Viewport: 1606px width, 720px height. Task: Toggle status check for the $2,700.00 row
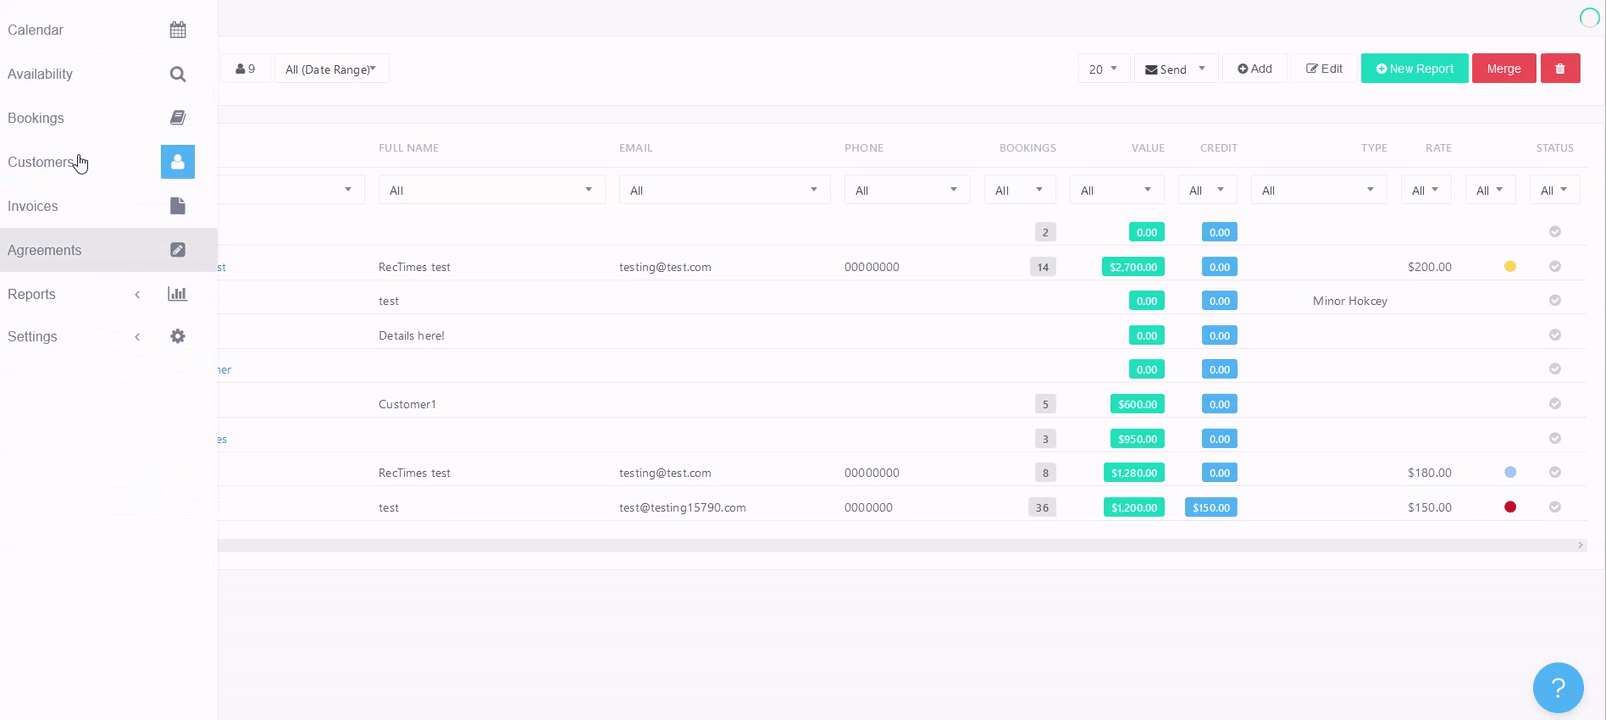coord(1555,267)
